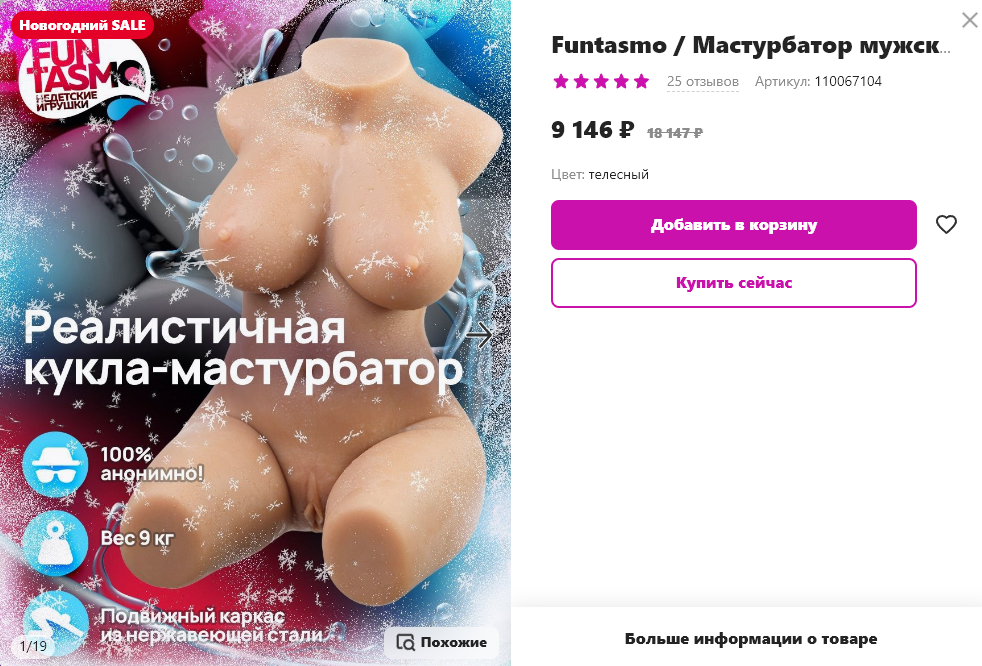Image resolution: width=982 pixels, height=666 pixels.
Task: Open Больше информации о товаре
Action: (x=750, y=639)
